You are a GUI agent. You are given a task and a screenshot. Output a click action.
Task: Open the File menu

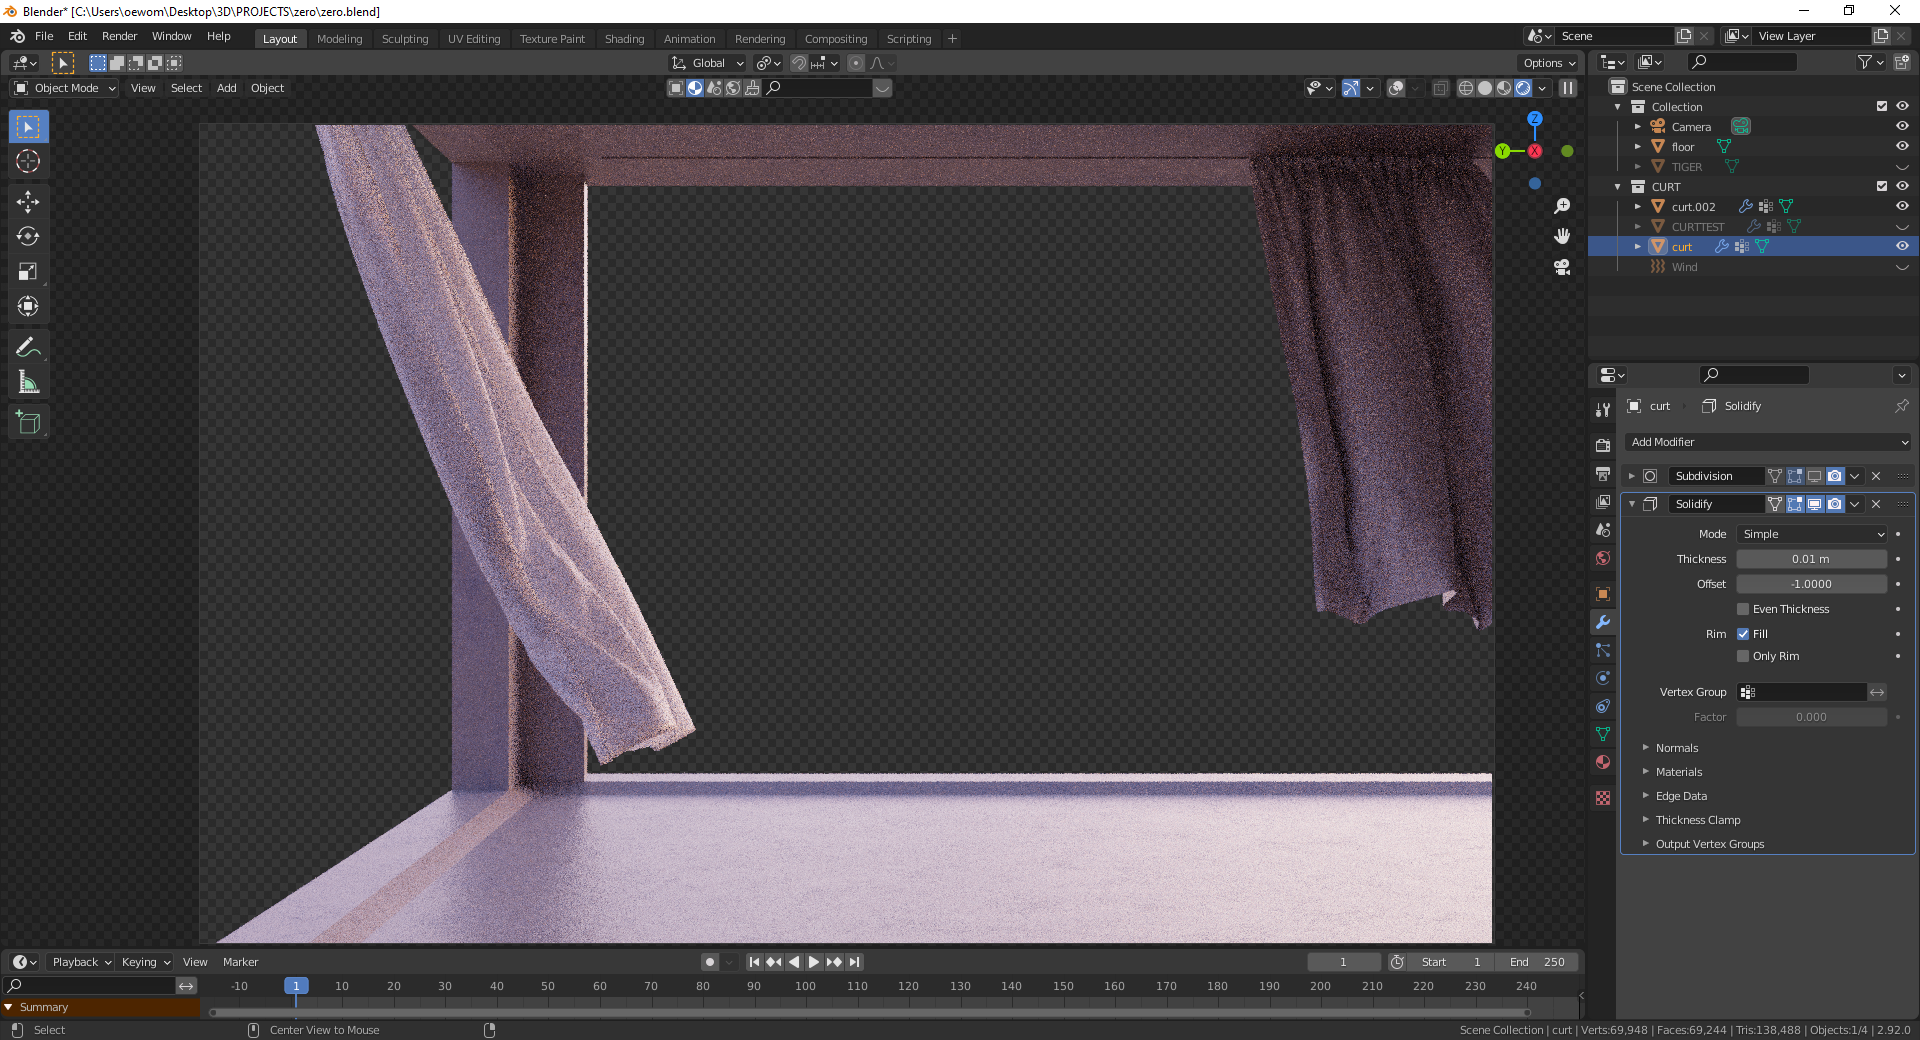click(44, 36)
